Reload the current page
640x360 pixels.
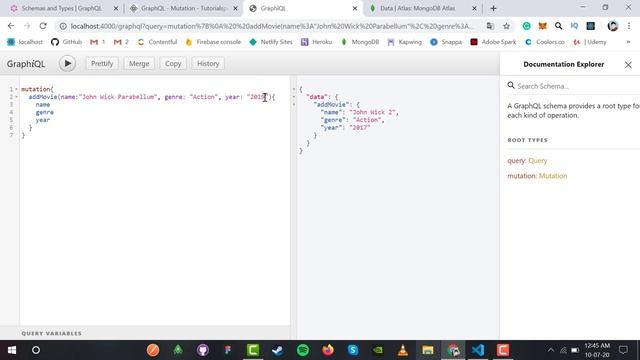coord(43,26)
